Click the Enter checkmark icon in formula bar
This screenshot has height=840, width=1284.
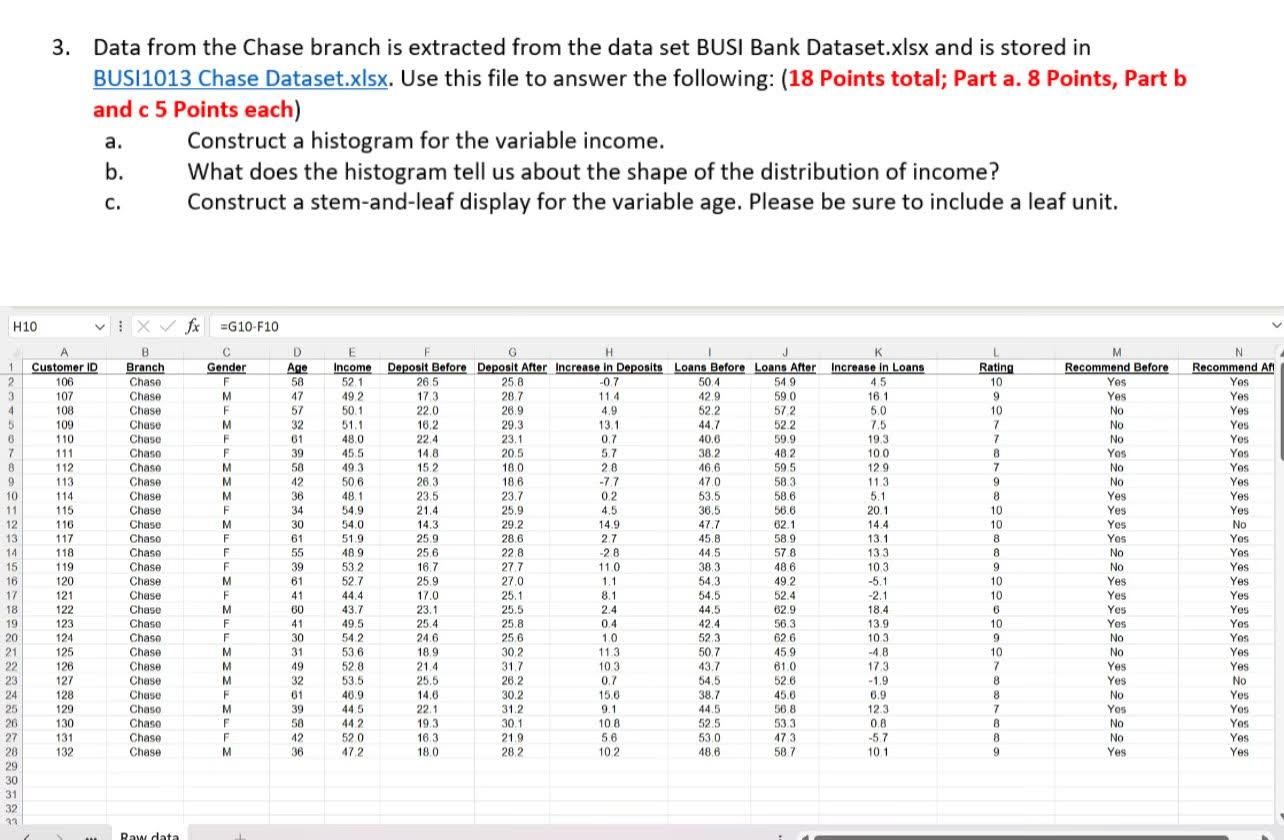tap(166, 327)
